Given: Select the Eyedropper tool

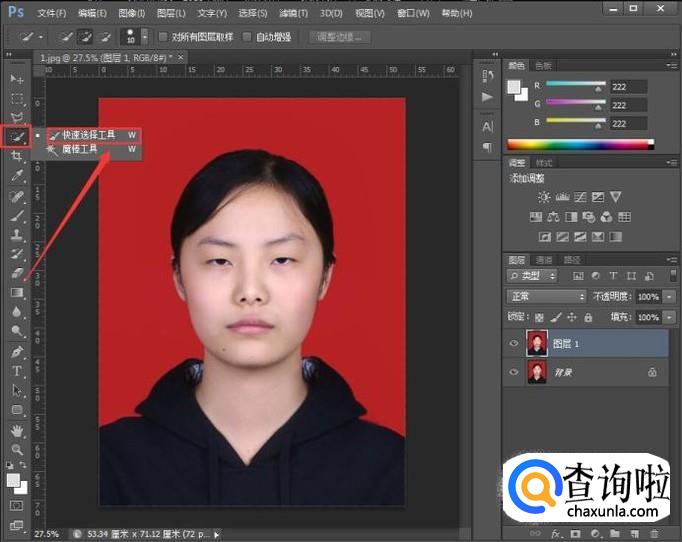Looking at the screenshot, I should (17, 176).
